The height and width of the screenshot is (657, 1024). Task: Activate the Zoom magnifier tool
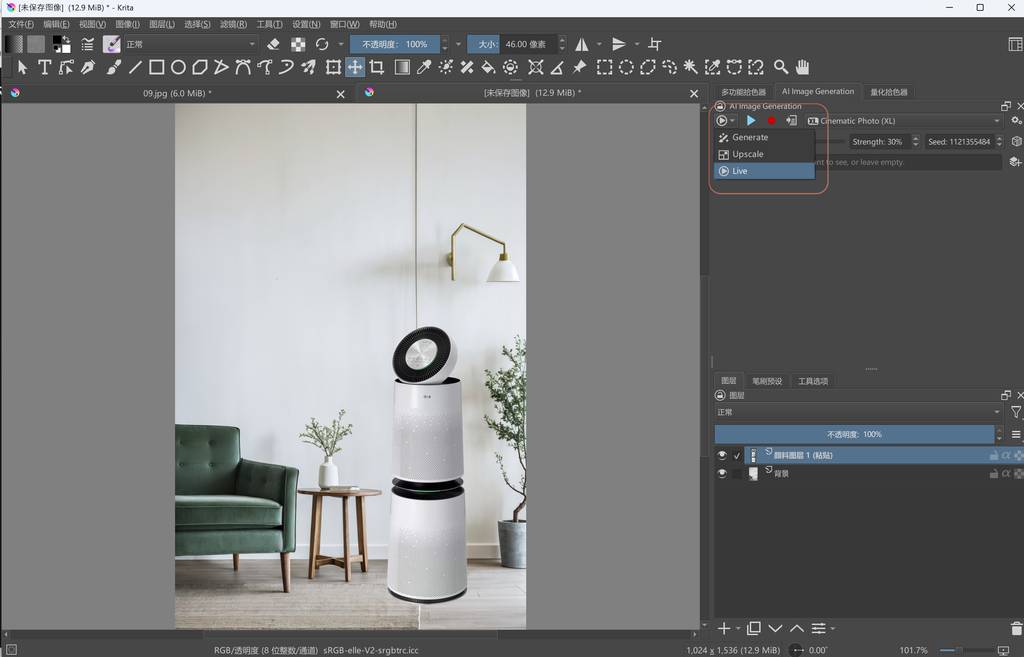click(x=780, y=67)
